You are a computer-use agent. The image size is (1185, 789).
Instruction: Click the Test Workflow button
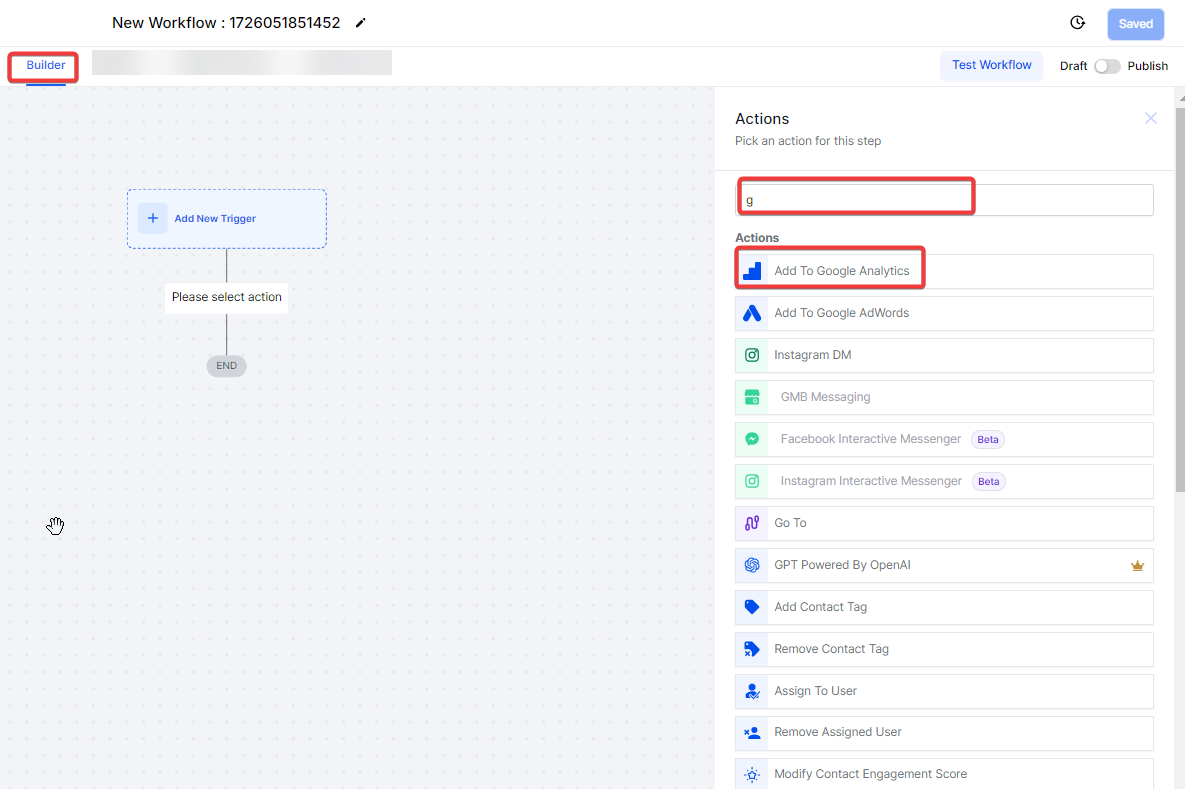(992, 66)
